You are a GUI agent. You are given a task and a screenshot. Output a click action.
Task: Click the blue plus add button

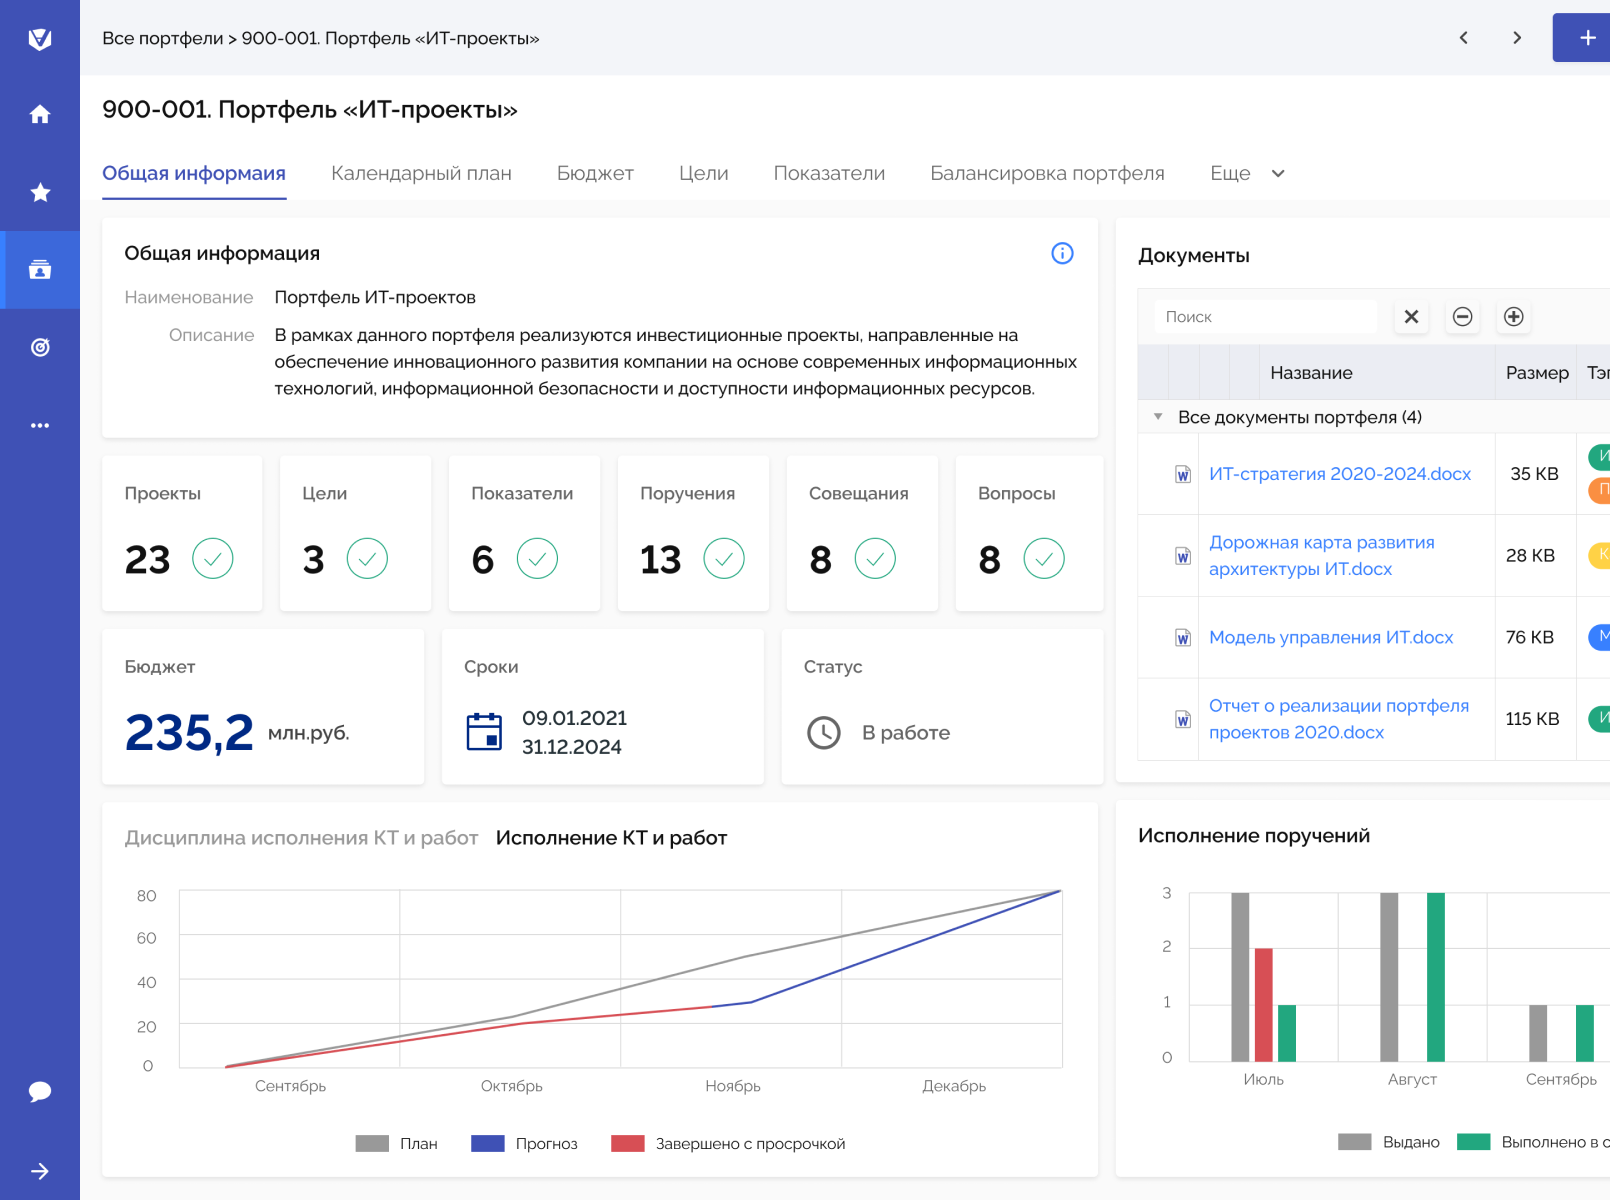[x=1586, y=38]
